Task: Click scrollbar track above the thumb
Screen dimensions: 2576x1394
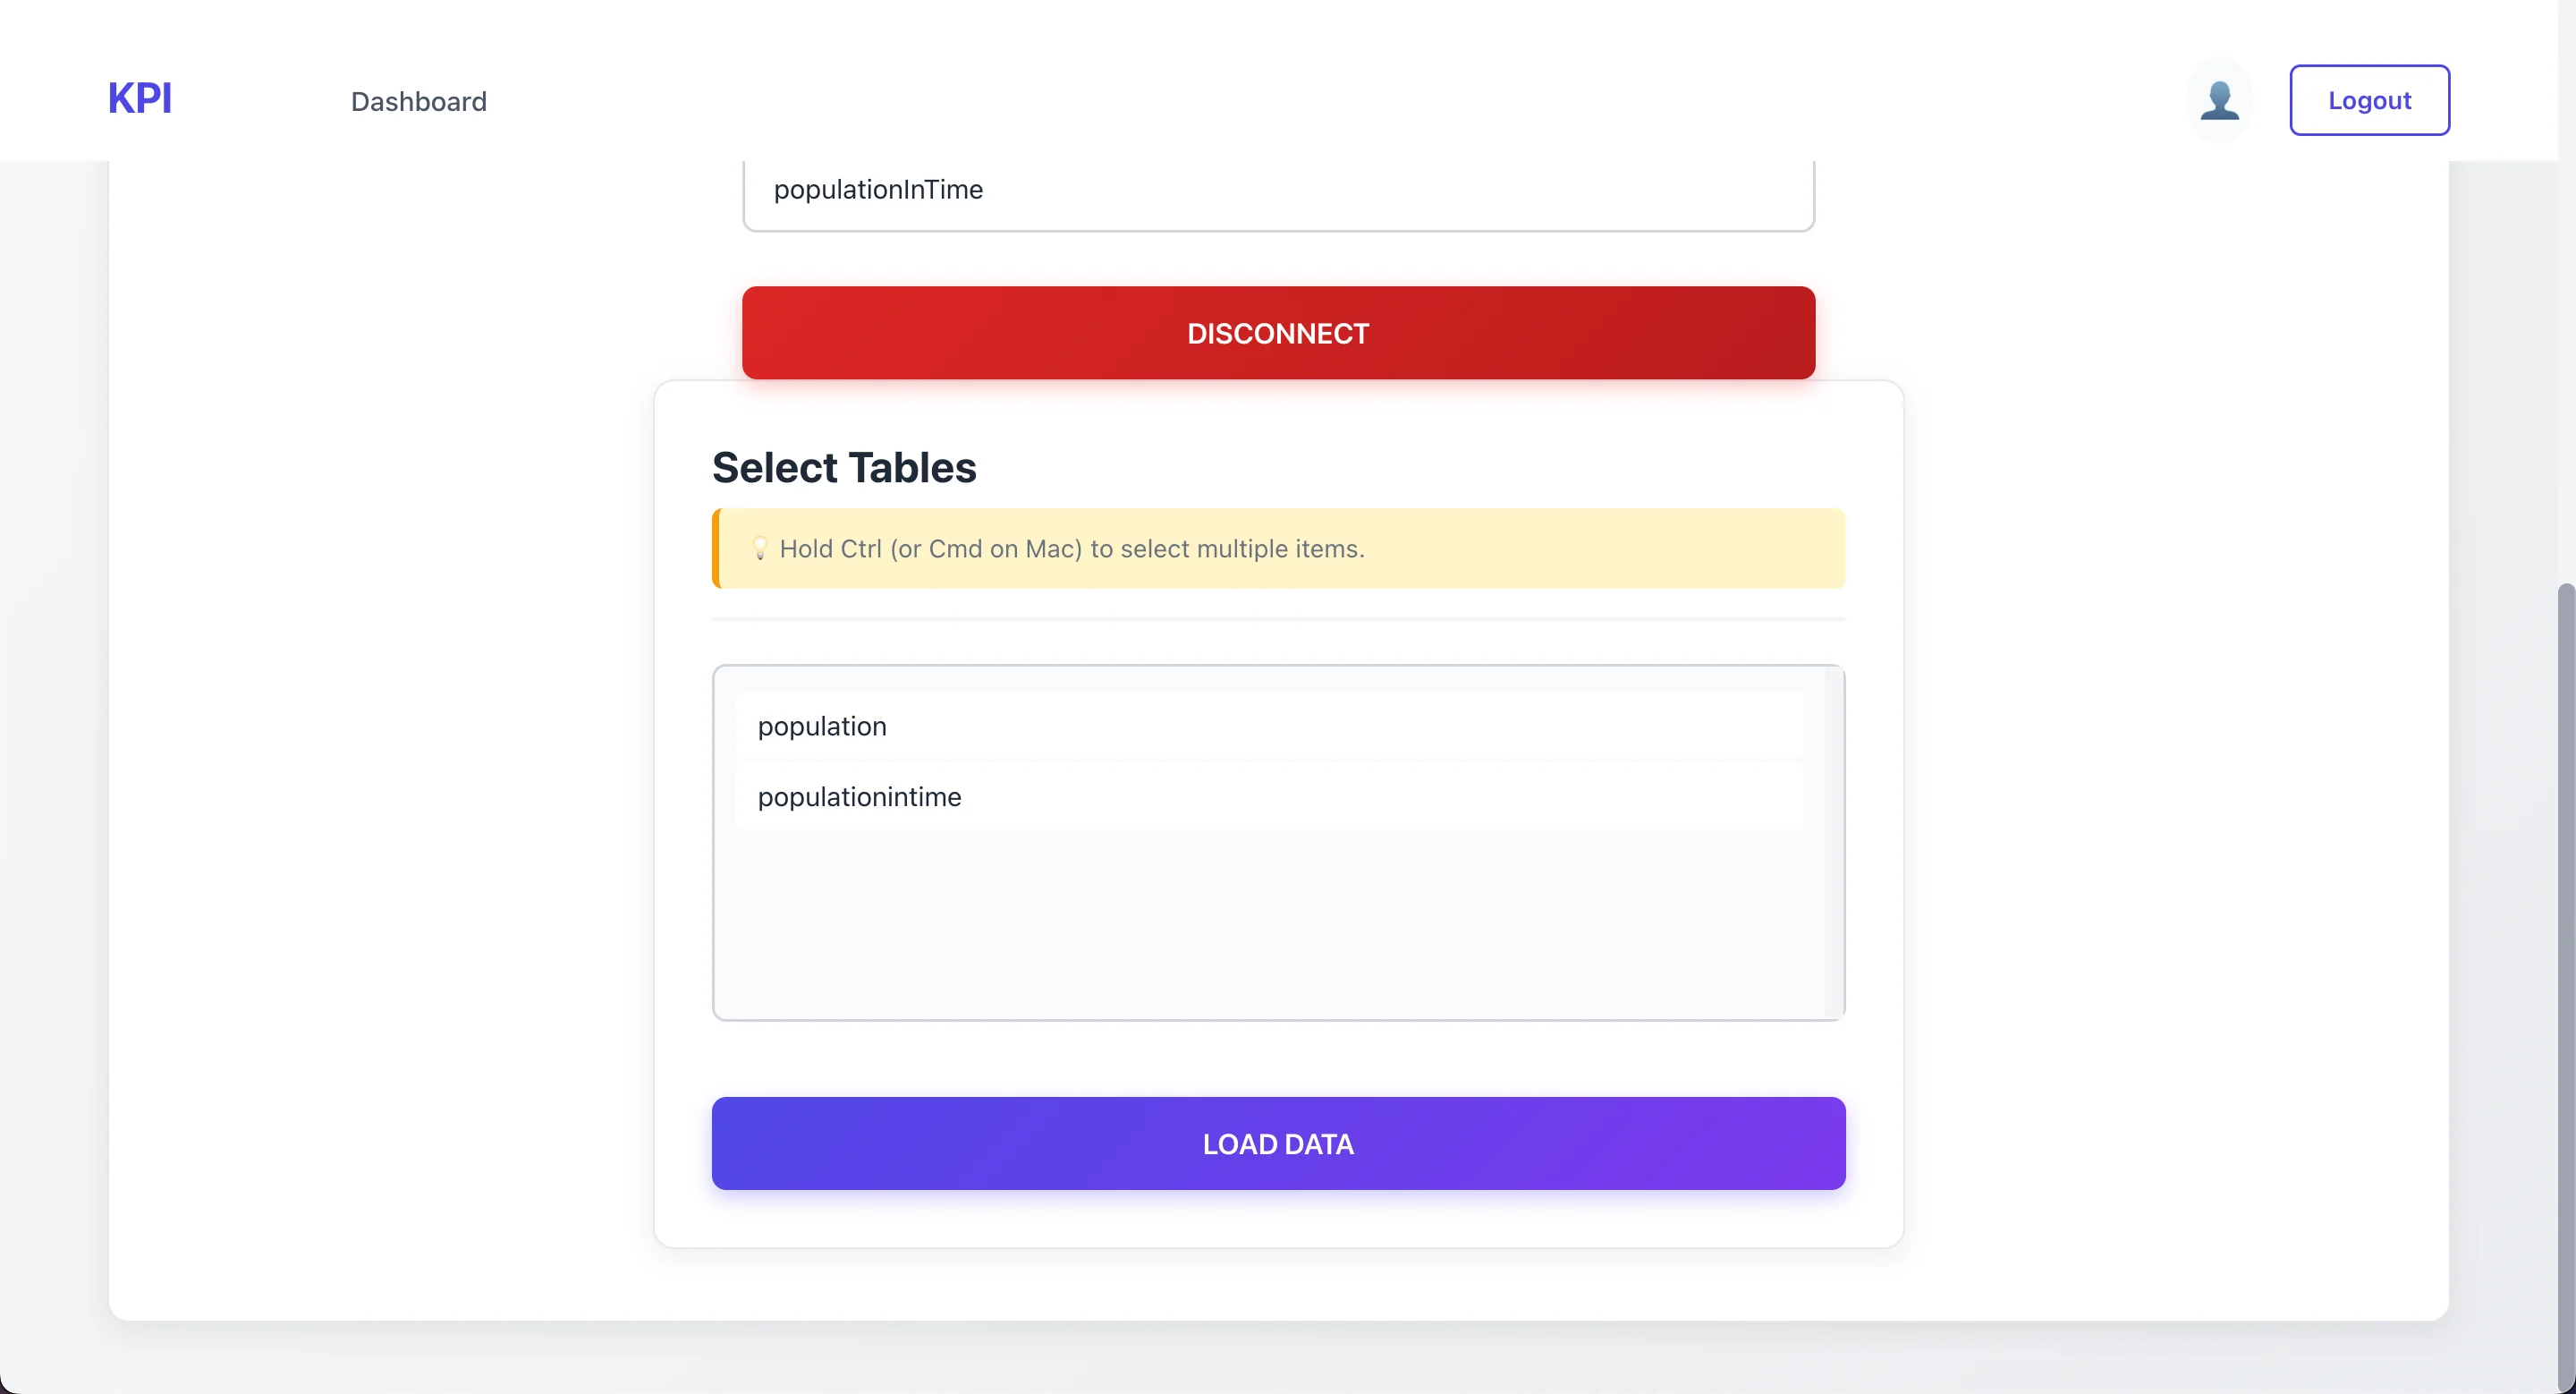Action: click(2565, 370)
